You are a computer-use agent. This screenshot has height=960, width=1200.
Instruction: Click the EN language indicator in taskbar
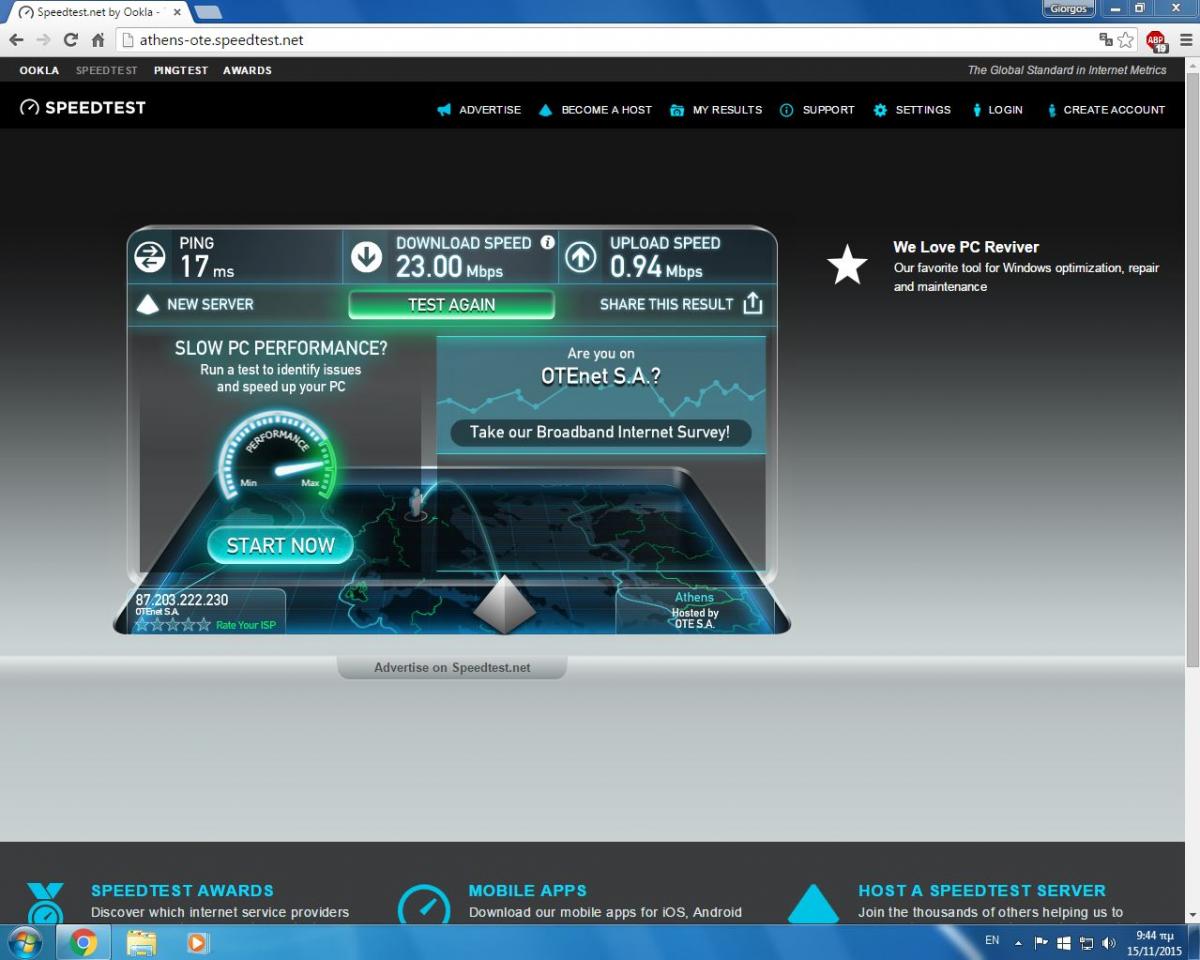click(x=992, y=941)
